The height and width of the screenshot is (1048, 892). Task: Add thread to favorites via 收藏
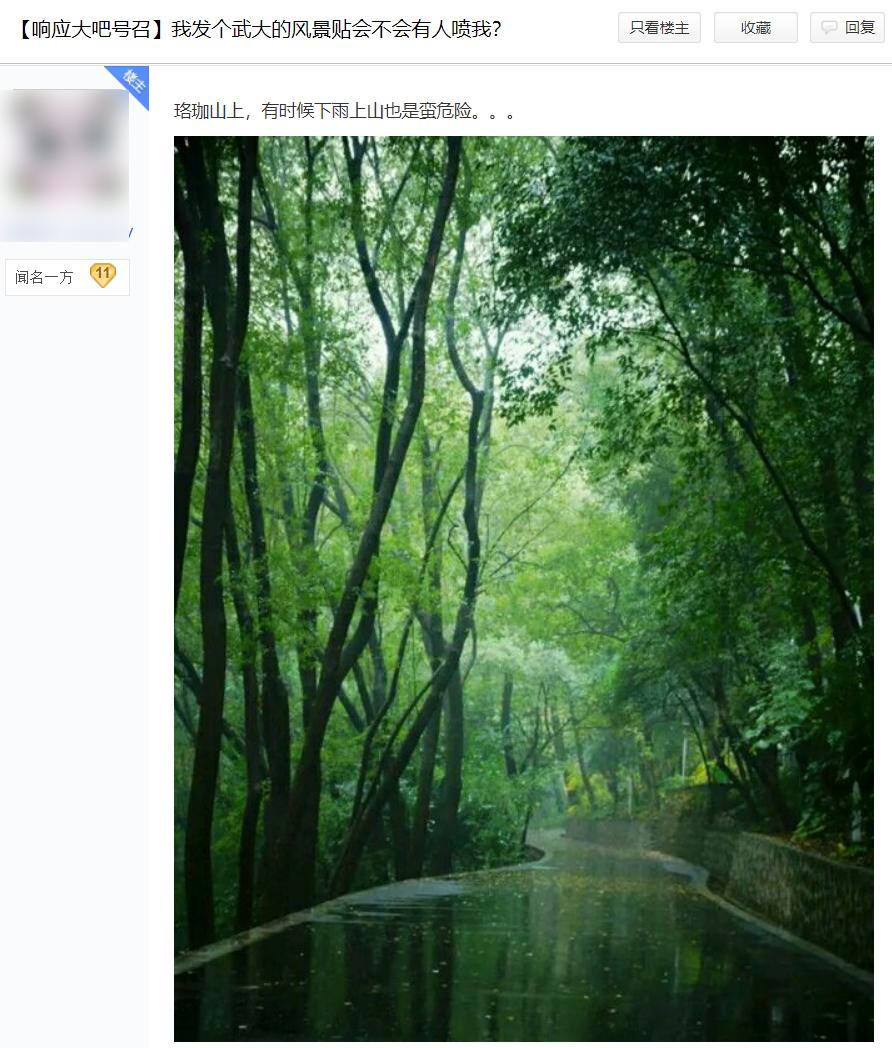pos(756,27)
